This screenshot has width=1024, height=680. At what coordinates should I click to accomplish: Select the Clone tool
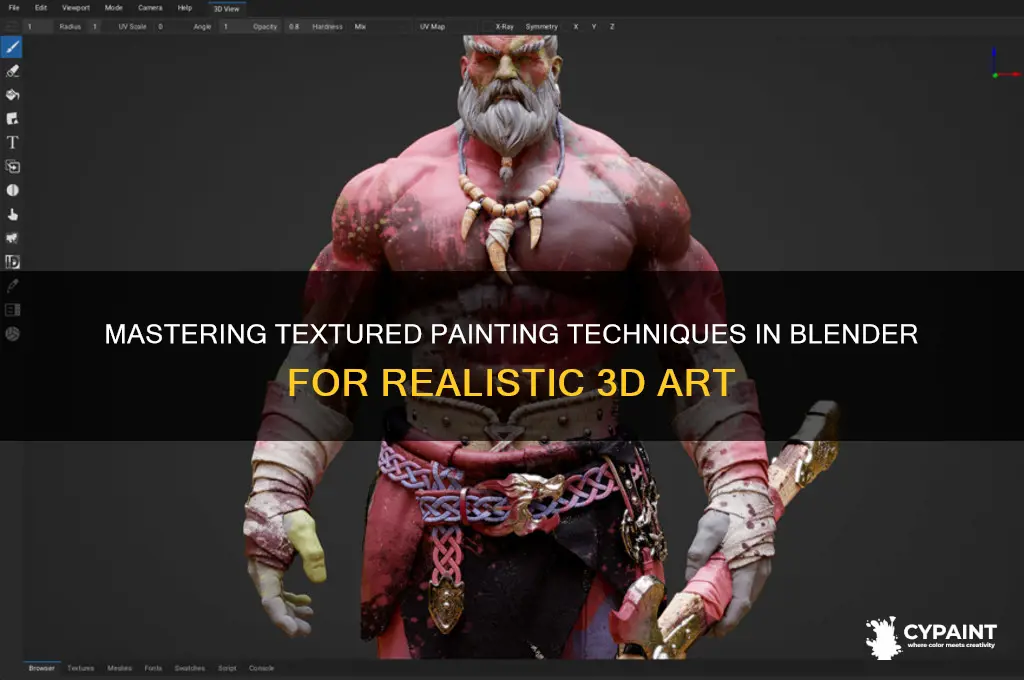click(12, 167)
